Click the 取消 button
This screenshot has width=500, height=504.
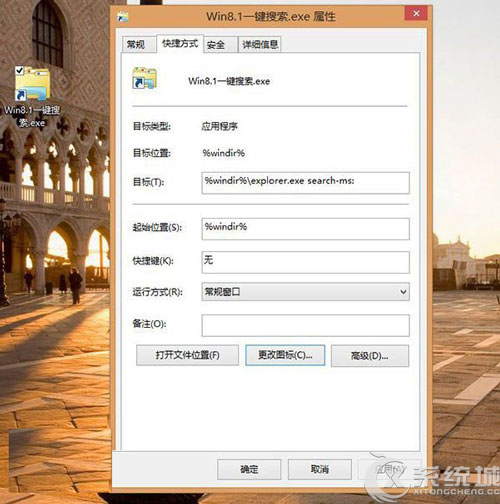(320, 469)
